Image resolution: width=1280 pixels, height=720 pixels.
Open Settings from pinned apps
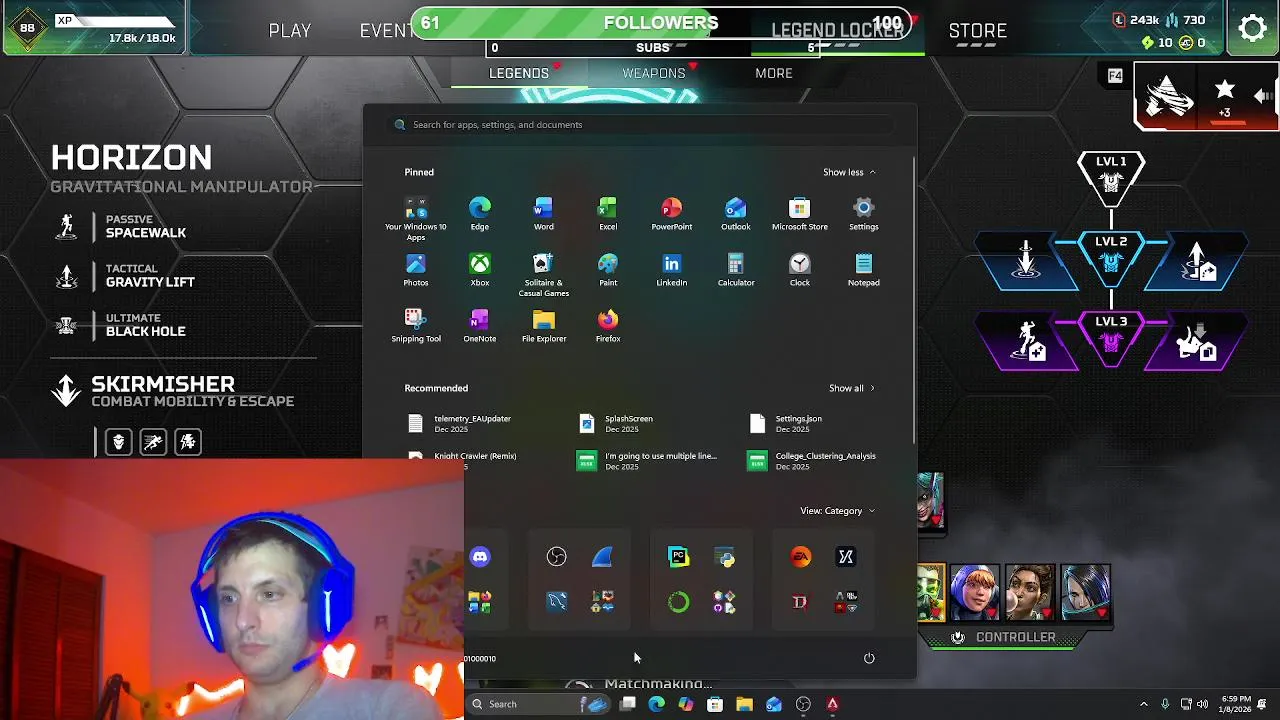pyautogui.click(x=863, y=213)
